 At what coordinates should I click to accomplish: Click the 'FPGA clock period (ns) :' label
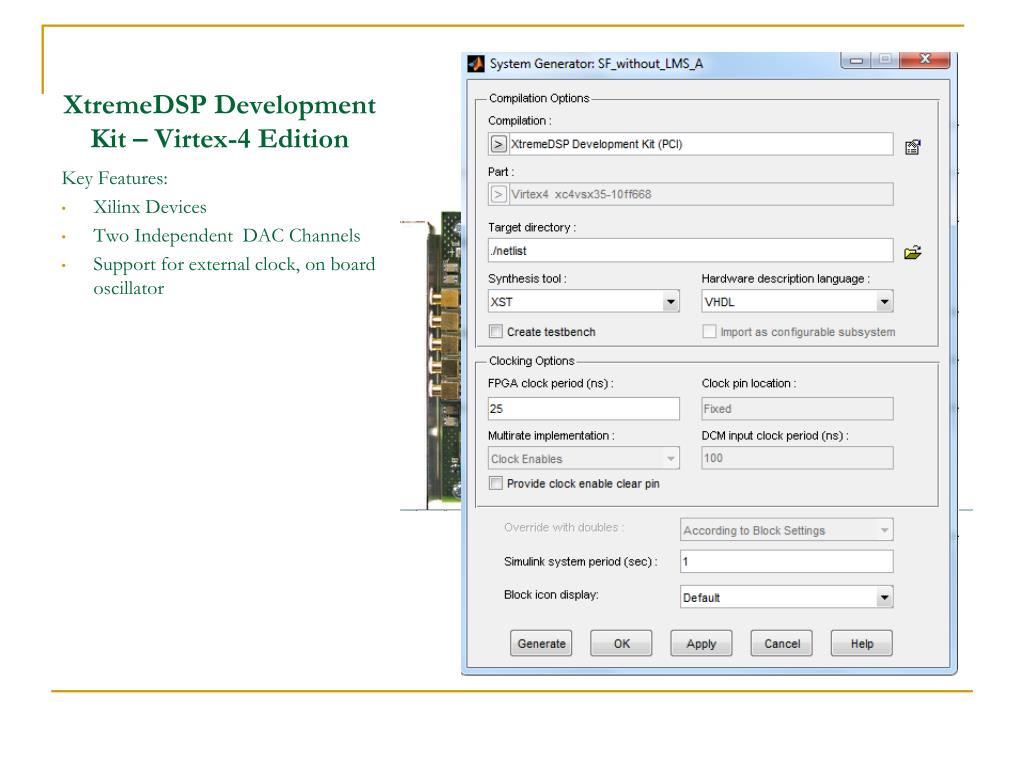click(551, 383)
